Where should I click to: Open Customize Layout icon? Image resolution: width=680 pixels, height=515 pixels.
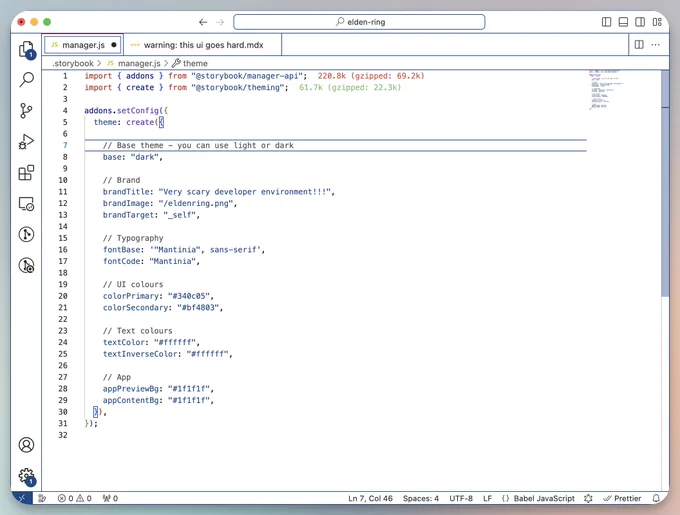point(657,22)
